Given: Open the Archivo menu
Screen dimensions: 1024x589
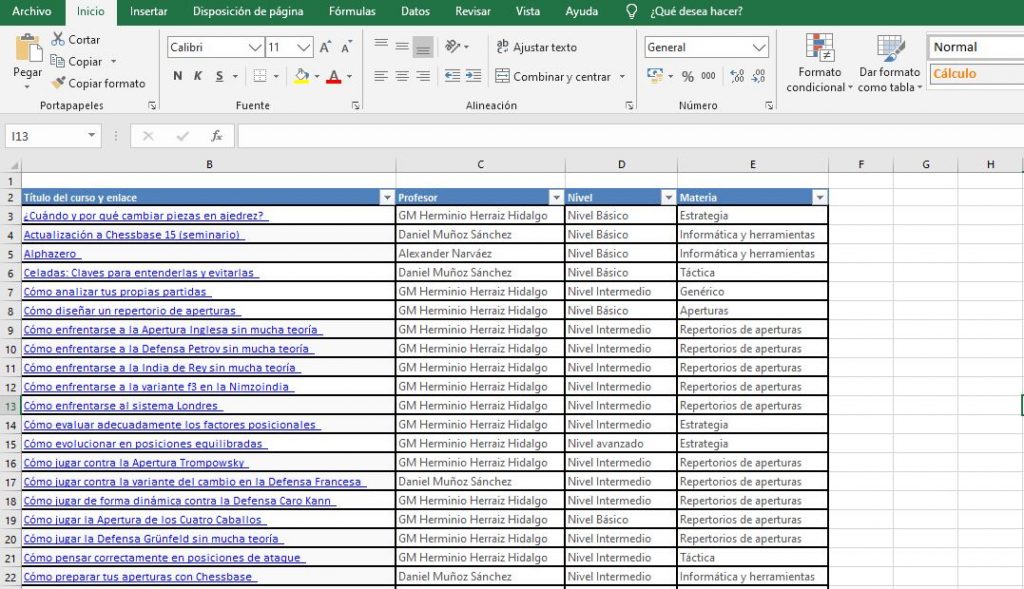Looking at the screenshot, I should 31,11.
